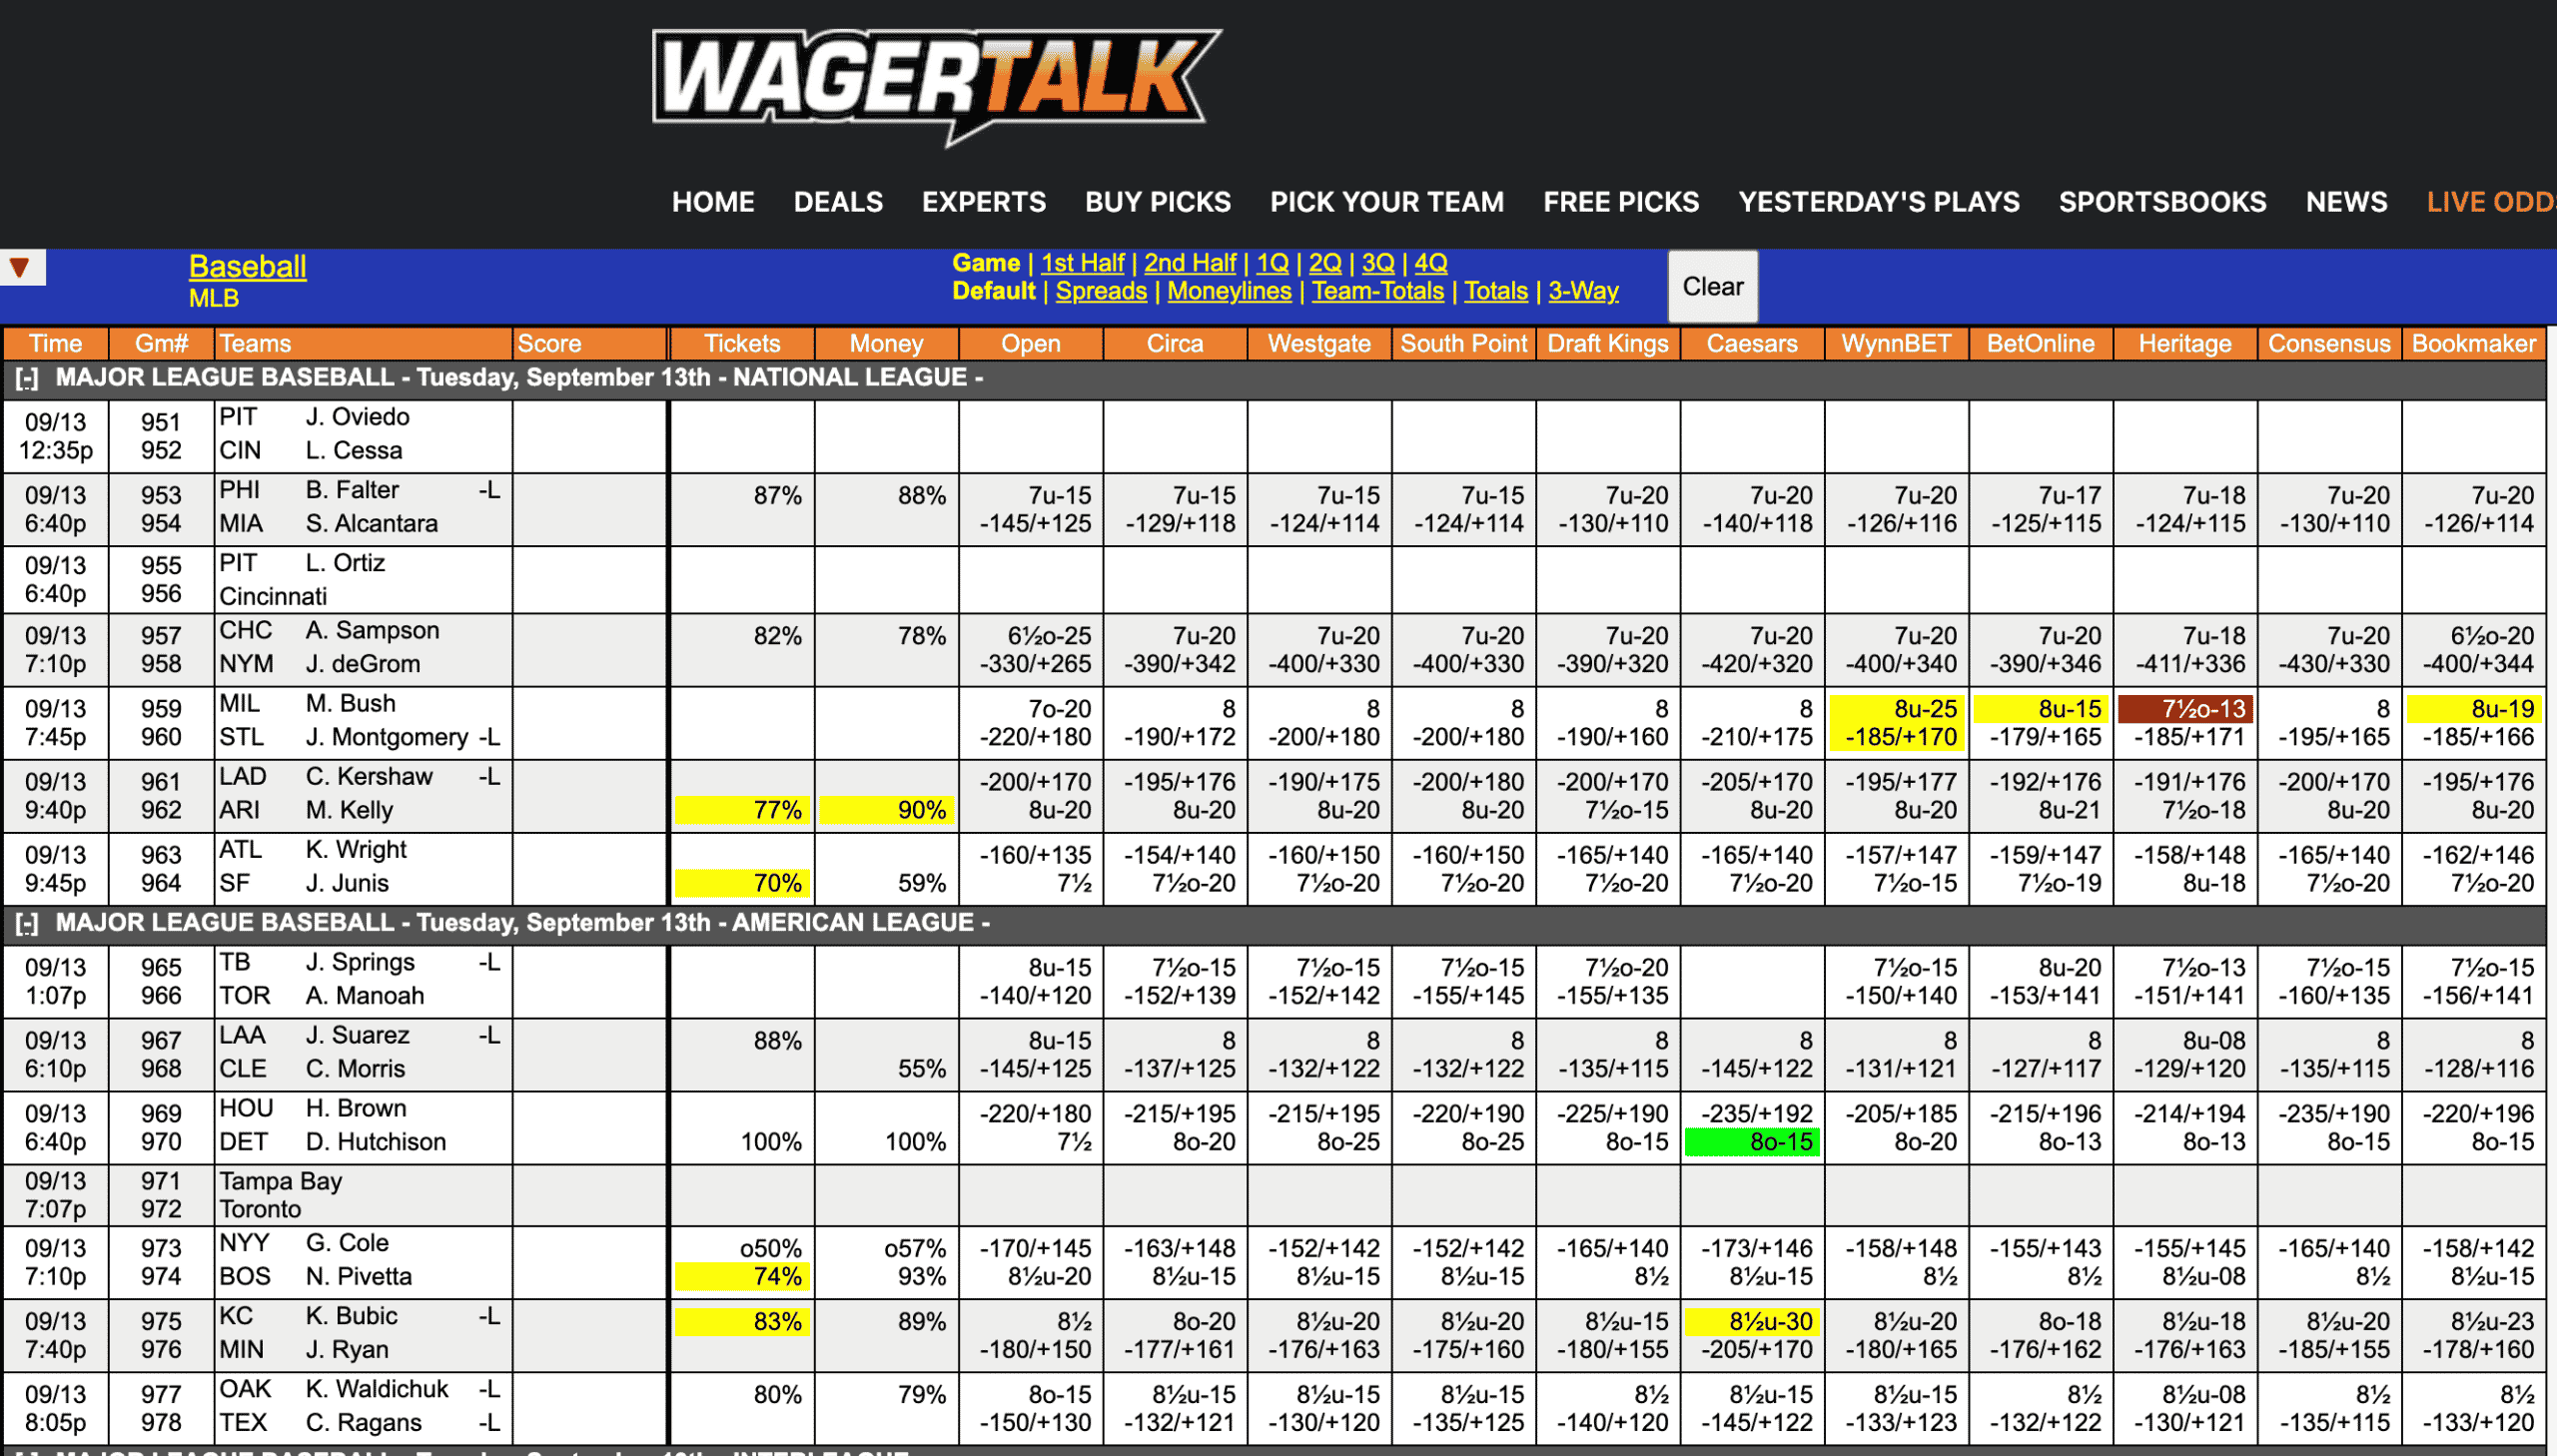Click the Clear button

pos(1712,287)
